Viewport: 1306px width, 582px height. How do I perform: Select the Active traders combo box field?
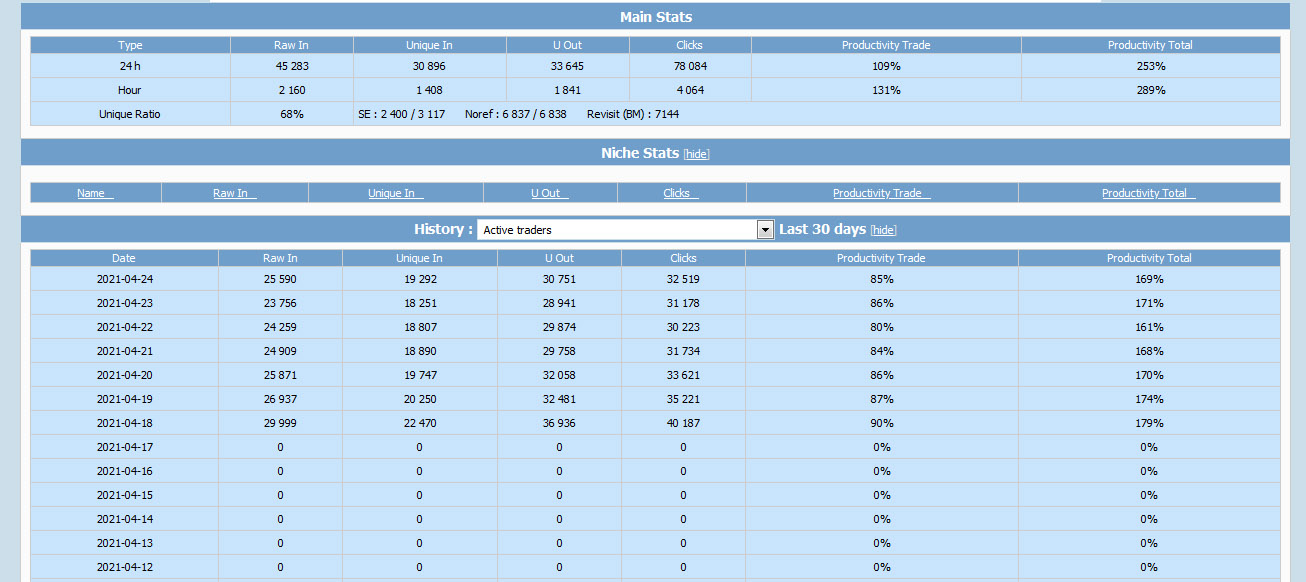(x=626, y=230)
